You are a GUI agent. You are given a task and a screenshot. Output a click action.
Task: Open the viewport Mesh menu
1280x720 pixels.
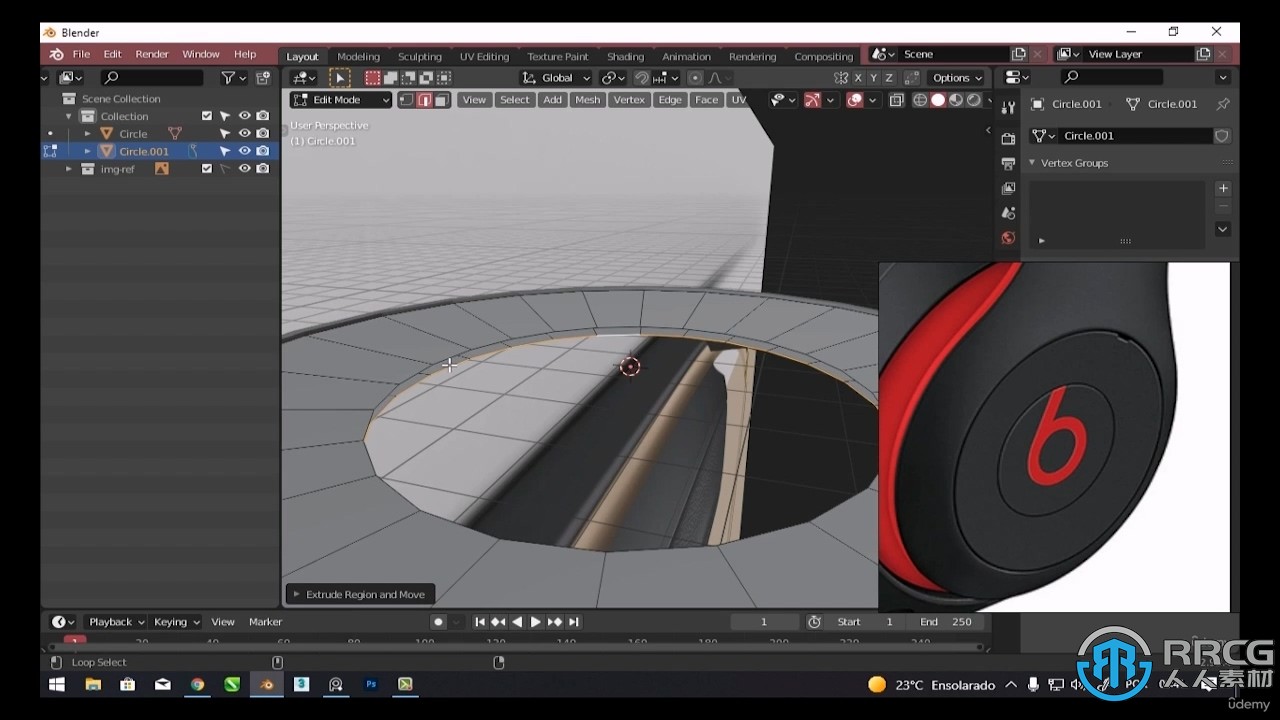[588, 100]
